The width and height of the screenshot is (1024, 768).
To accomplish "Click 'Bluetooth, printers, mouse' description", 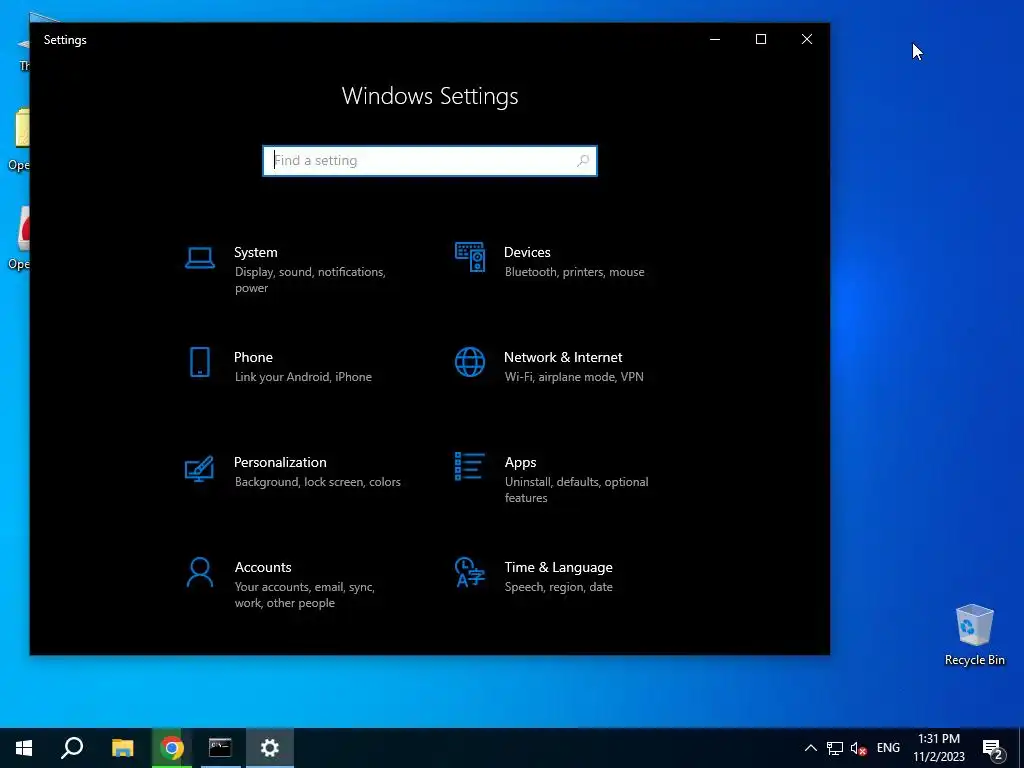I will tap(575, 272).
